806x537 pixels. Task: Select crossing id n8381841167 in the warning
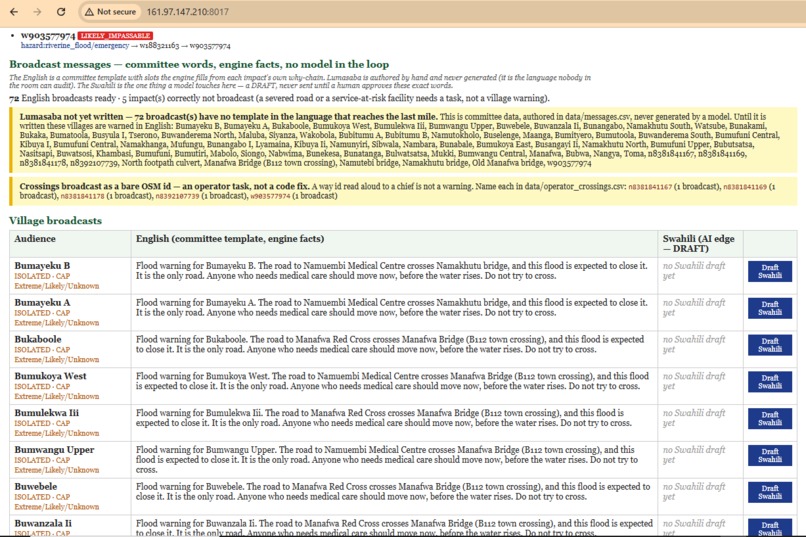coord(650,187)
